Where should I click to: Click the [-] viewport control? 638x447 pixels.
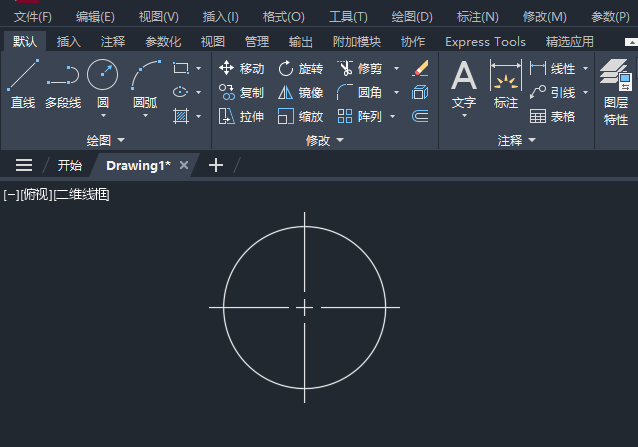[11, 195]
